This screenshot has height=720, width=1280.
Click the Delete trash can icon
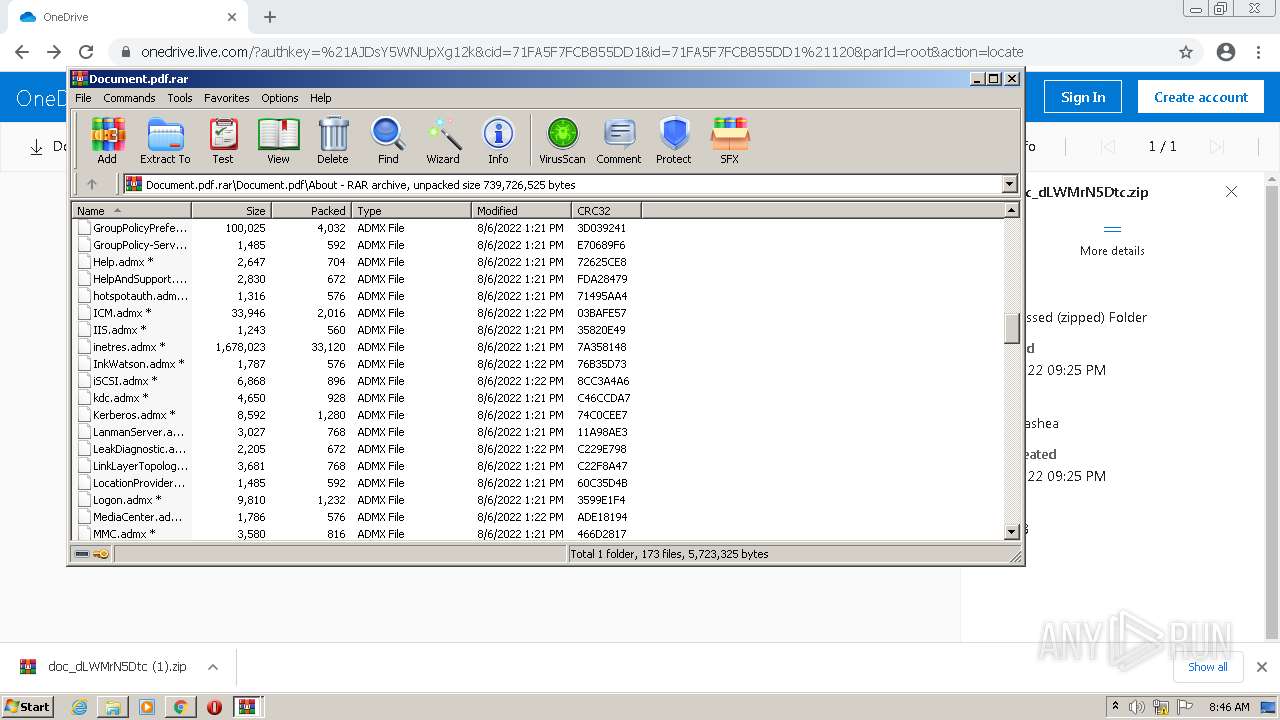tap(333, 140)
